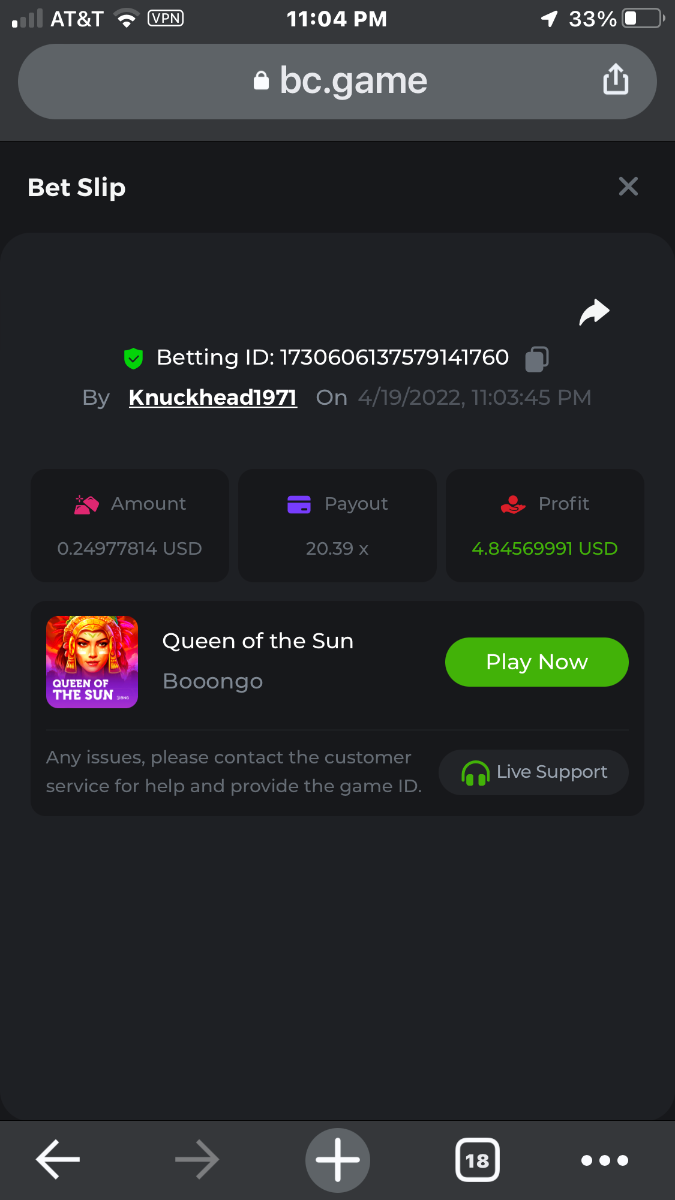This screenshot has height=1200, width=675.
Task: Tap the Payout multiplier card
Action: [x=337, y=526]
